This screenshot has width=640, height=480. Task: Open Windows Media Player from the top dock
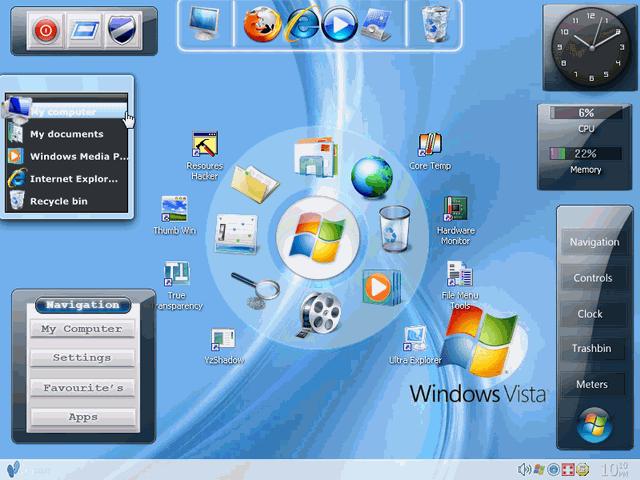[x=339, y=24]
